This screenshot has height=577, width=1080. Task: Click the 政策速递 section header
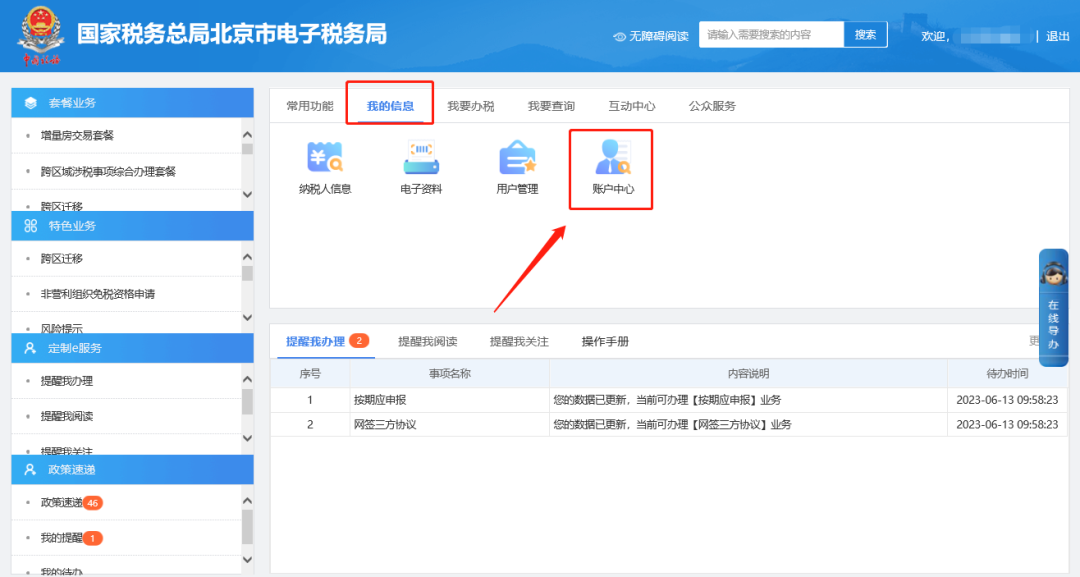[132, 470]
